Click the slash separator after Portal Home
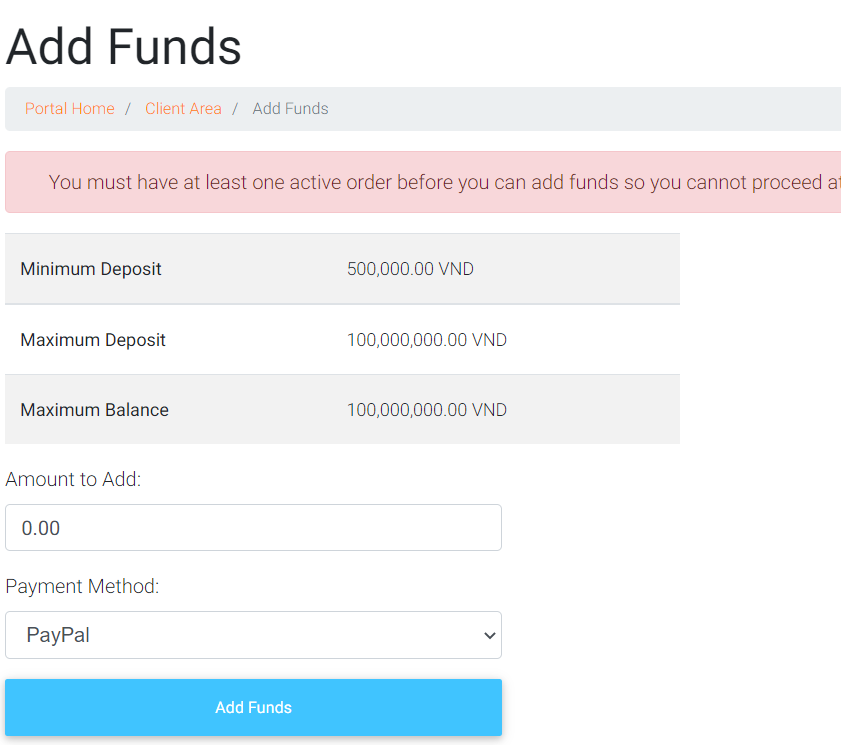Screen dimensions: 841x745 [129, 109]
